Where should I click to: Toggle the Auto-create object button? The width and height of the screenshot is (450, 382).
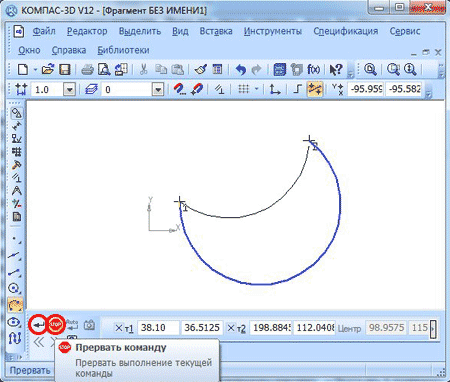[72, 324]
